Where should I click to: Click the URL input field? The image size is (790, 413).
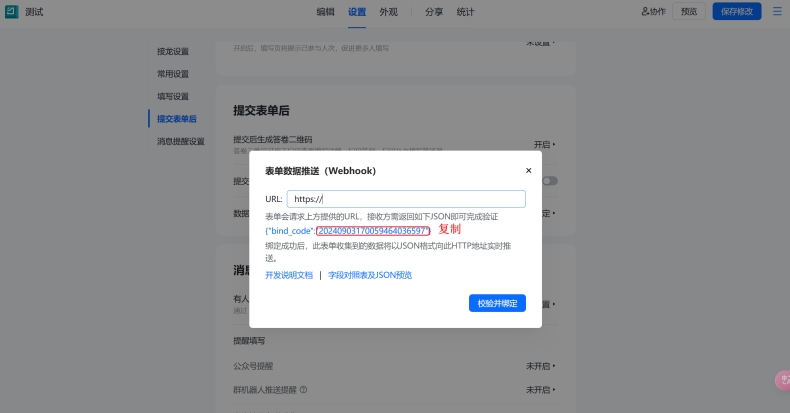tap(406, 199)
